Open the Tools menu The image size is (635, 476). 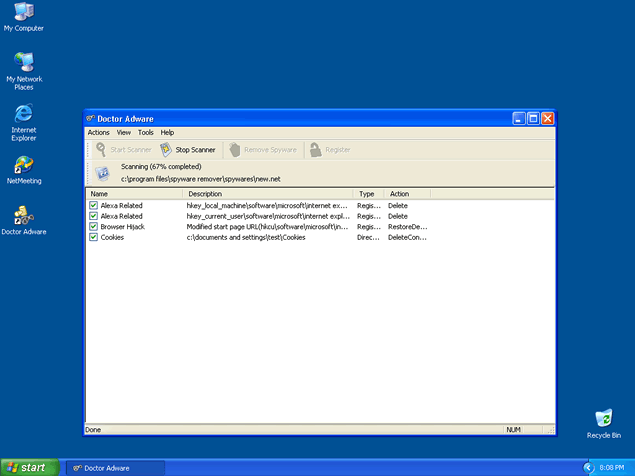(146, 132)
